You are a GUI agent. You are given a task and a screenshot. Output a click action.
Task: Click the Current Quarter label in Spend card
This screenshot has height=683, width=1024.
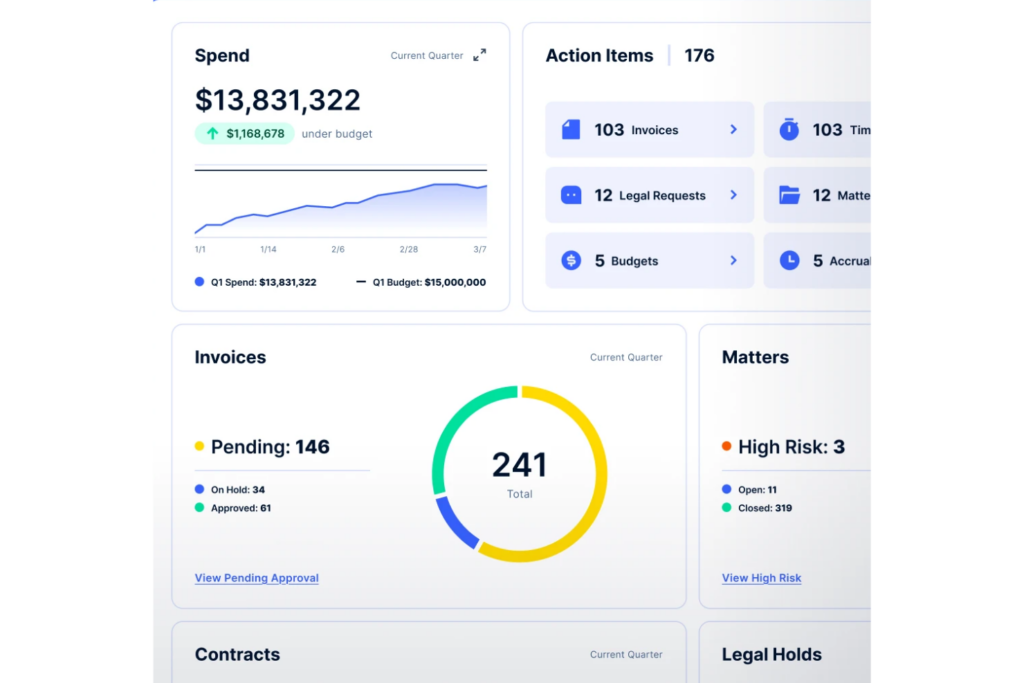coord(426,56)
